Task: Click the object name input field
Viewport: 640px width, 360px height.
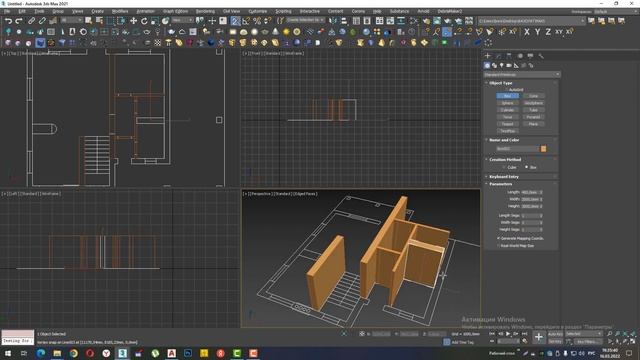Action: click(518, 149)
